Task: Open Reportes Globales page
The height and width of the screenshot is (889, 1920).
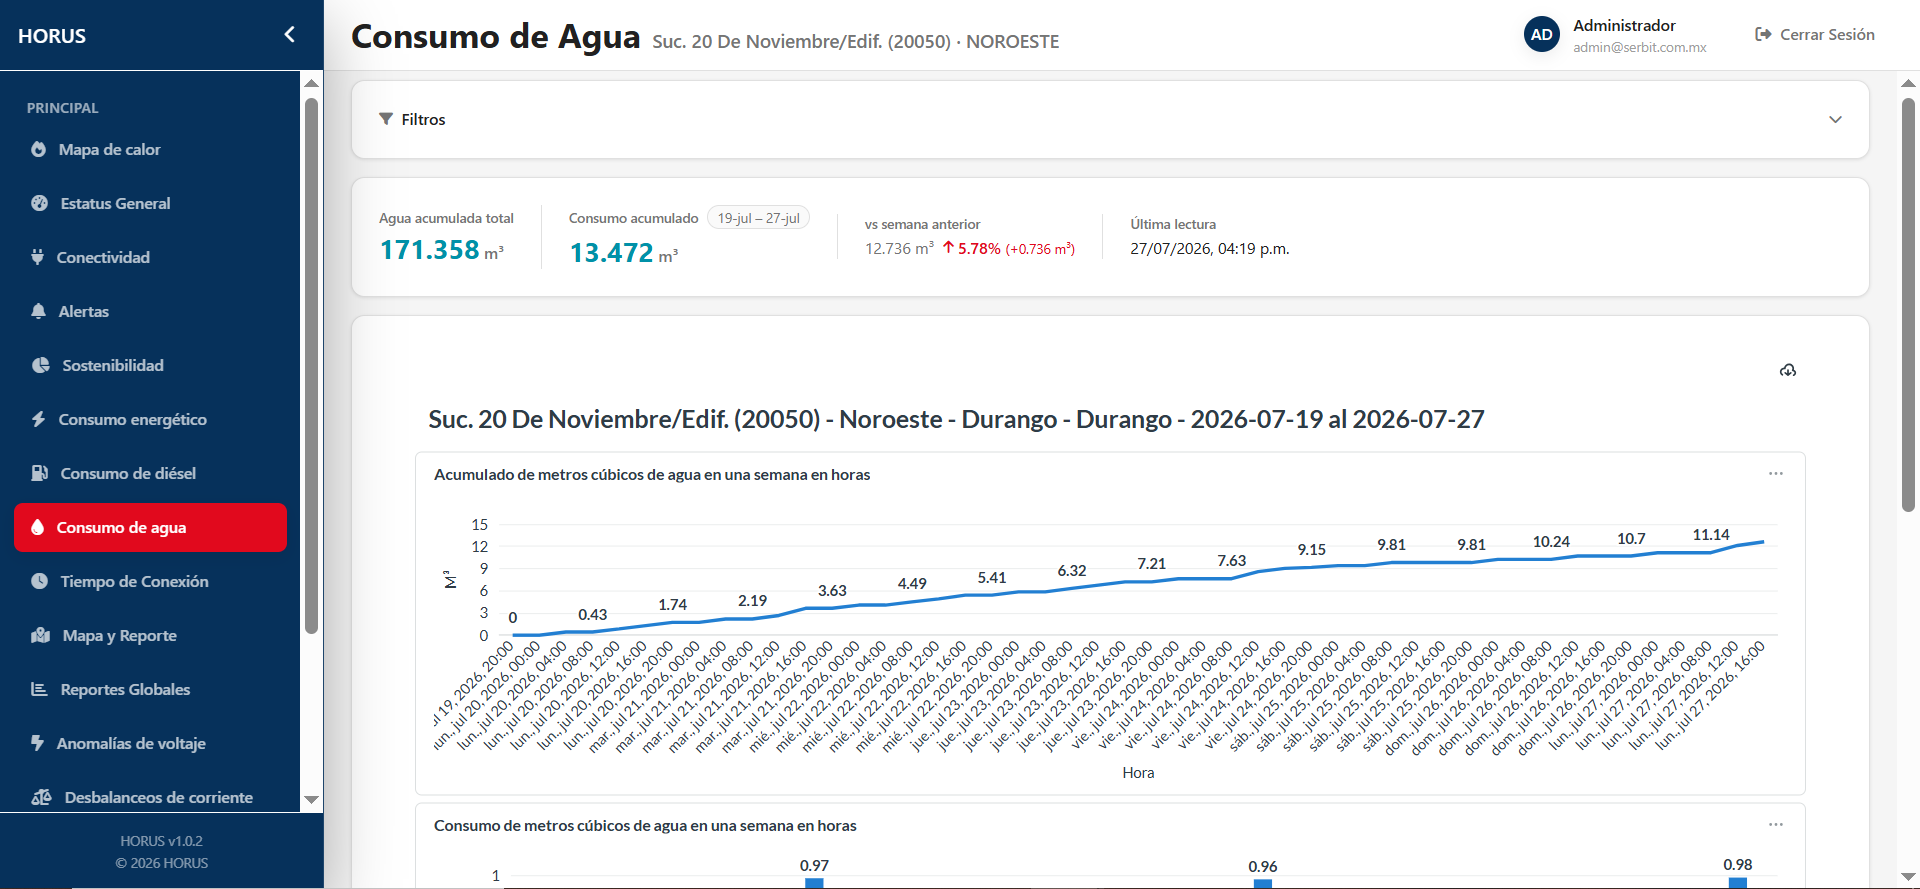Action: pos(150,689)
